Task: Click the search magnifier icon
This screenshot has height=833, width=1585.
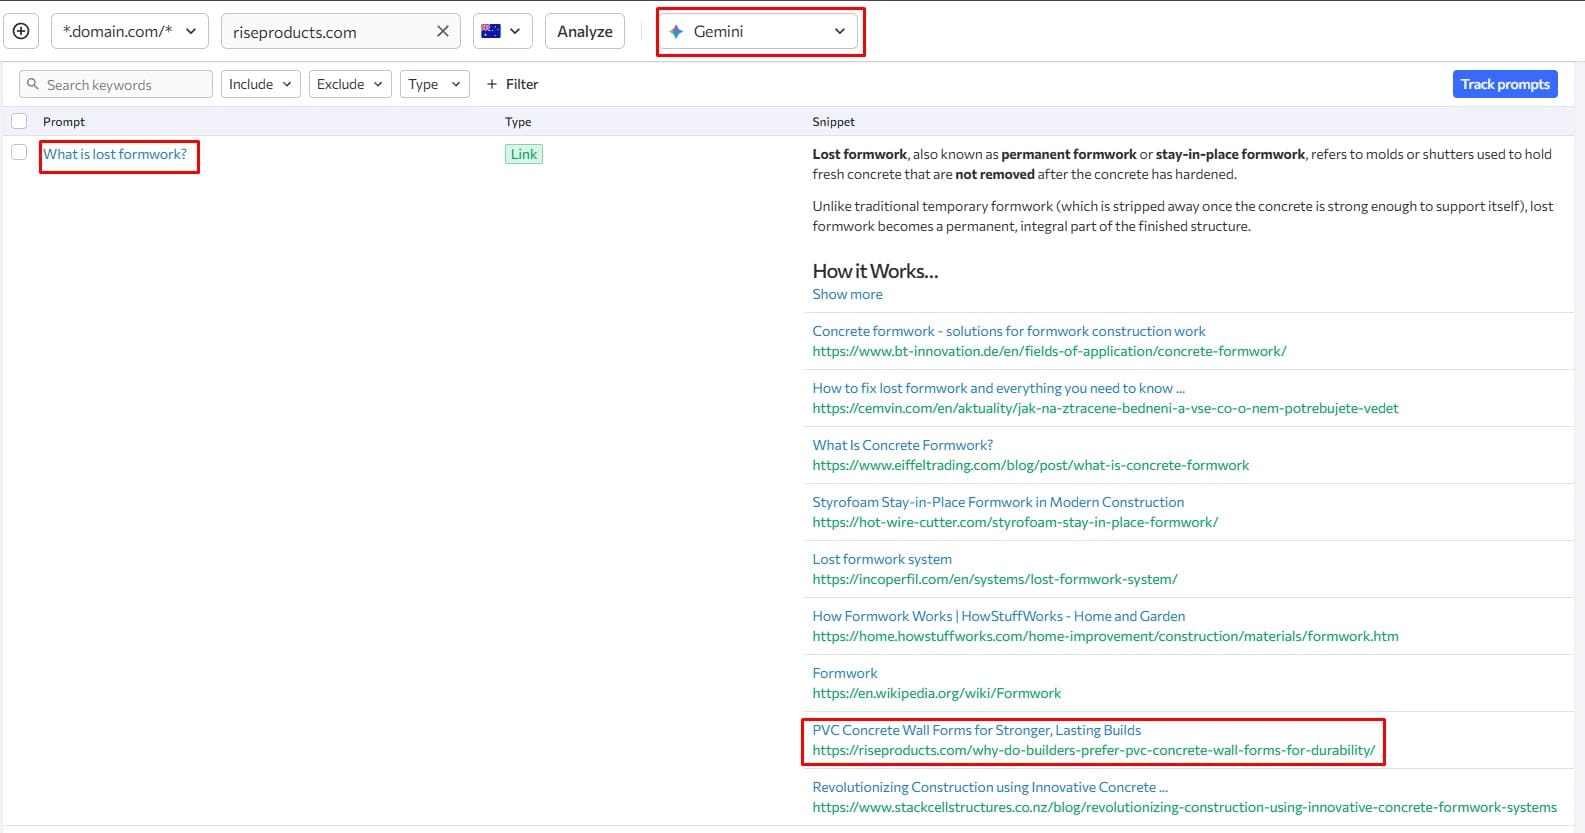Action: (x=33, y=84)
